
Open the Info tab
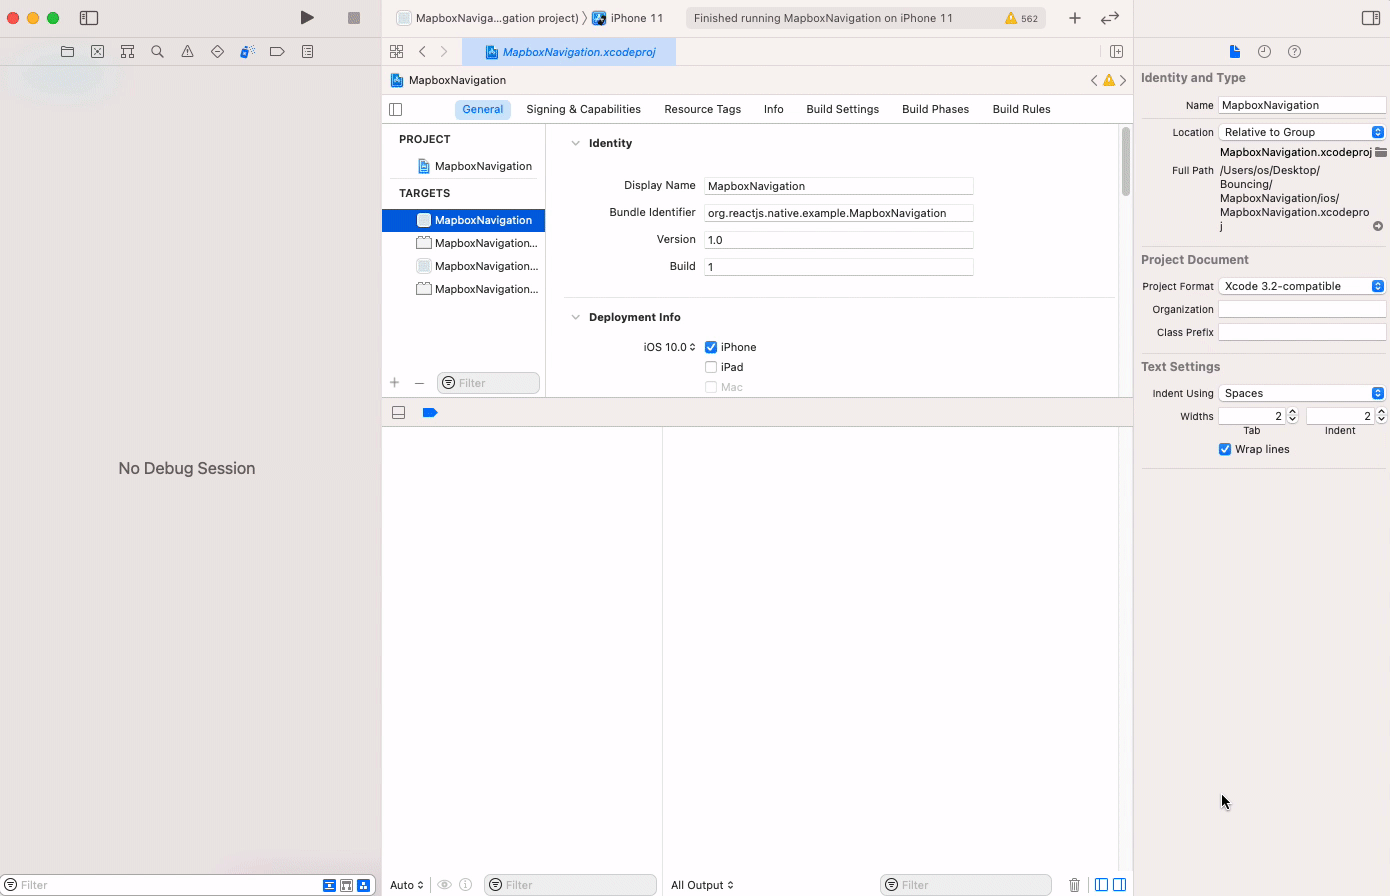click(x=773, y=109)
